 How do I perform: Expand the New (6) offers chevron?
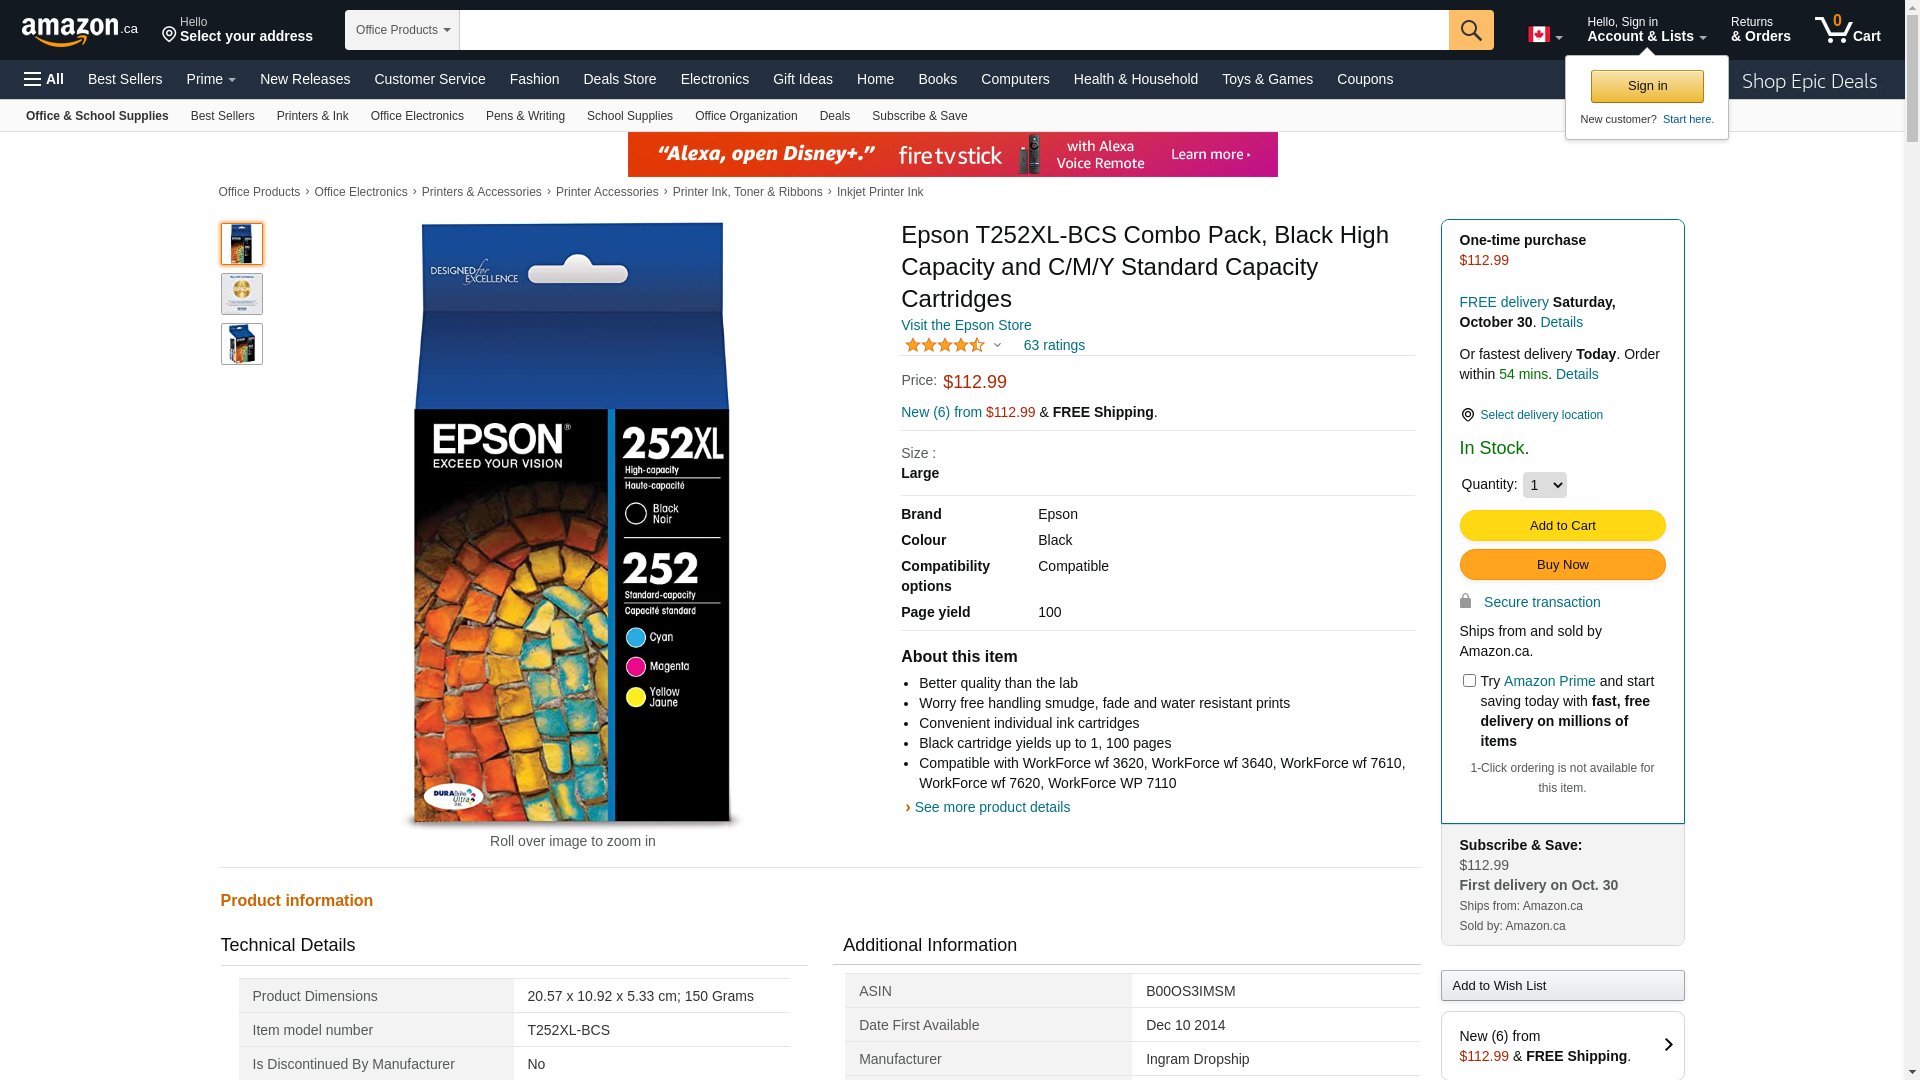coord(1668,1045)
